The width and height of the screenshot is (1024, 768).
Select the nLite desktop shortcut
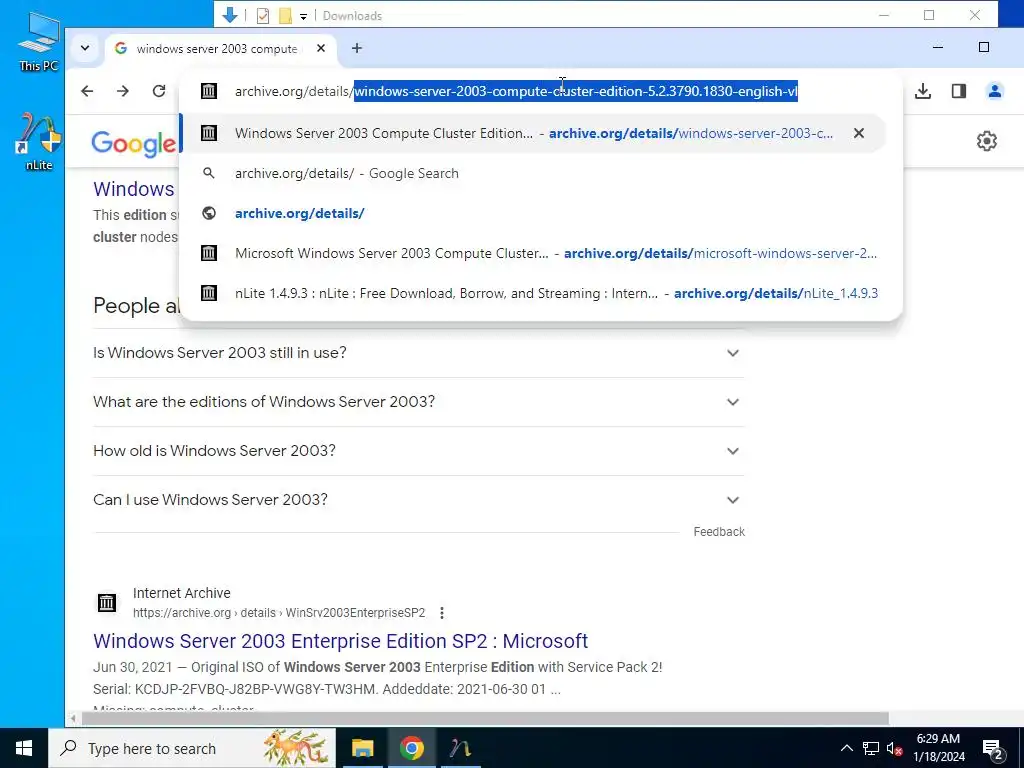pos(39,142)
